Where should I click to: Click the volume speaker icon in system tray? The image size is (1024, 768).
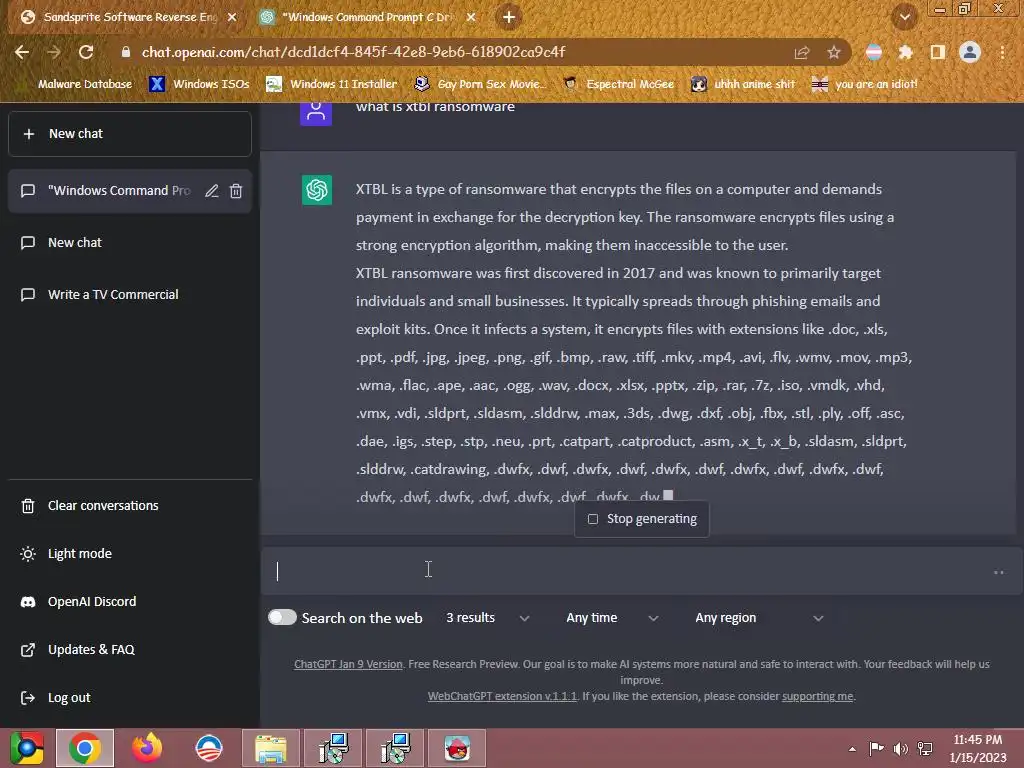(901, 749)
